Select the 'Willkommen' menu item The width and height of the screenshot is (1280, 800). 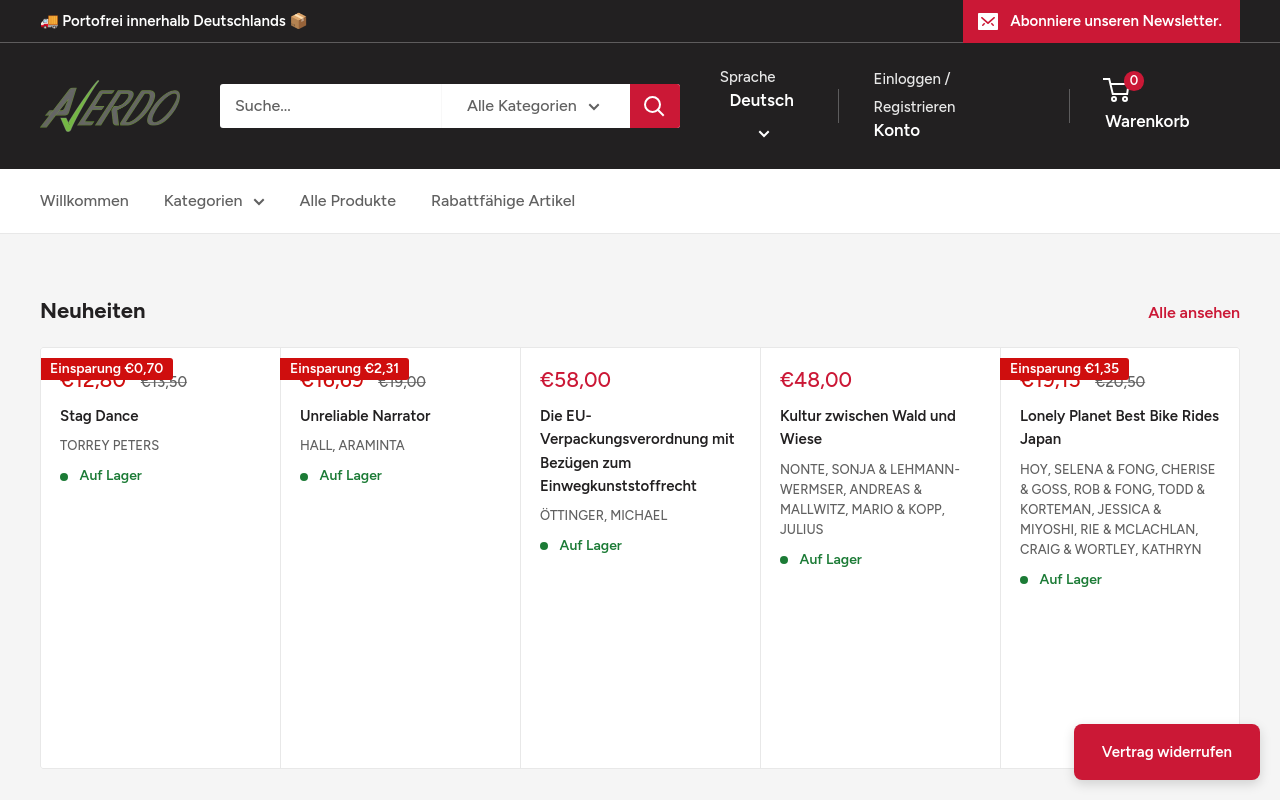pyautogui.click(x=84, y=201)
